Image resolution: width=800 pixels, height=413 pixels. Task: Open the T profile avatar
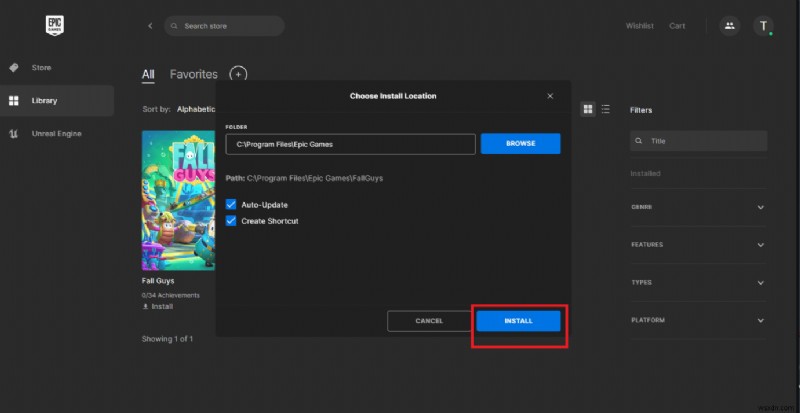pyautogui.click(x=763, y=26)
